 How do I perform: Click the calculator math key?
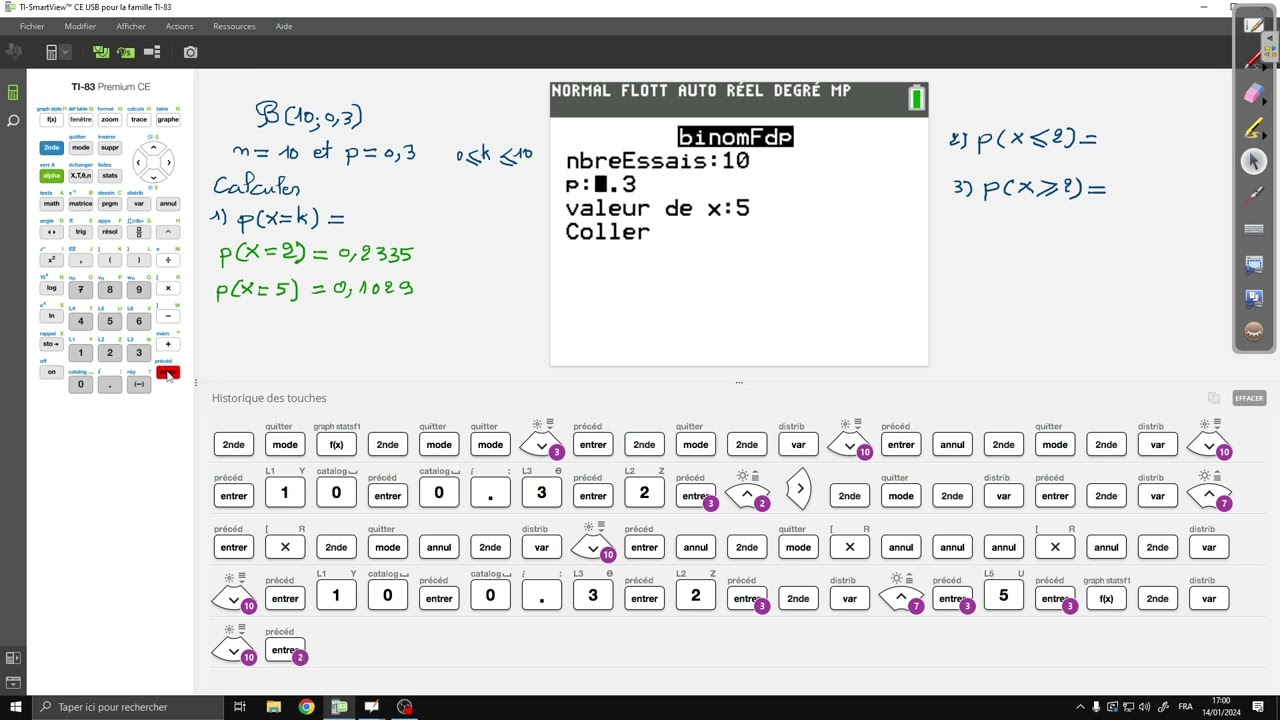coord(51,204)
